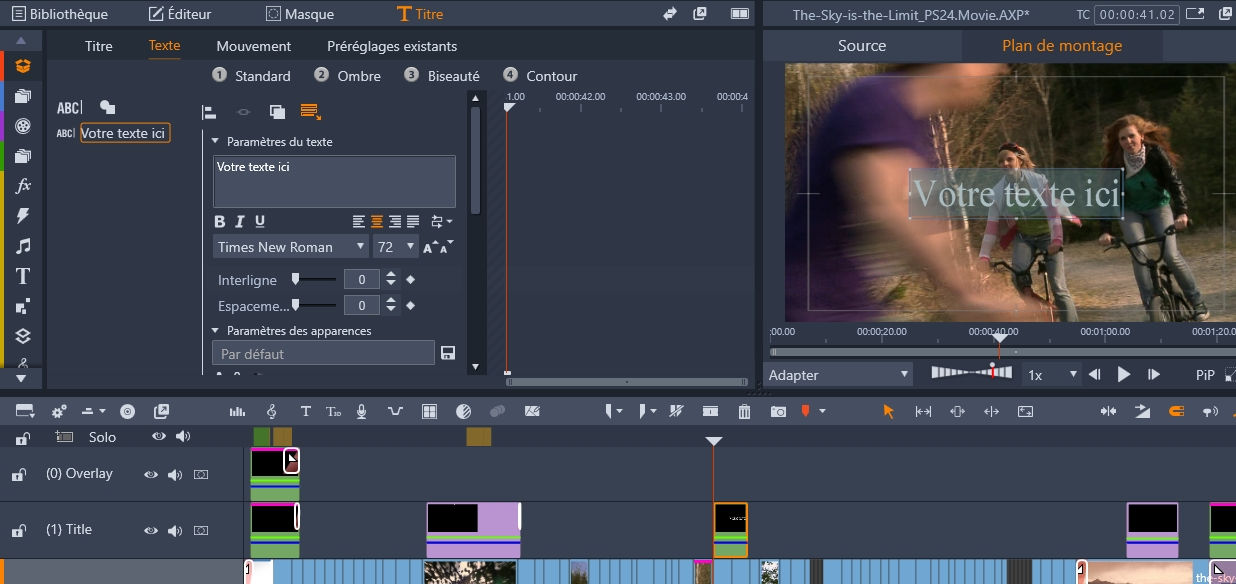Collapse the Paramètres du texte section
The image size is (1236, 584).
pyautogui.click(x=214, y=142)
